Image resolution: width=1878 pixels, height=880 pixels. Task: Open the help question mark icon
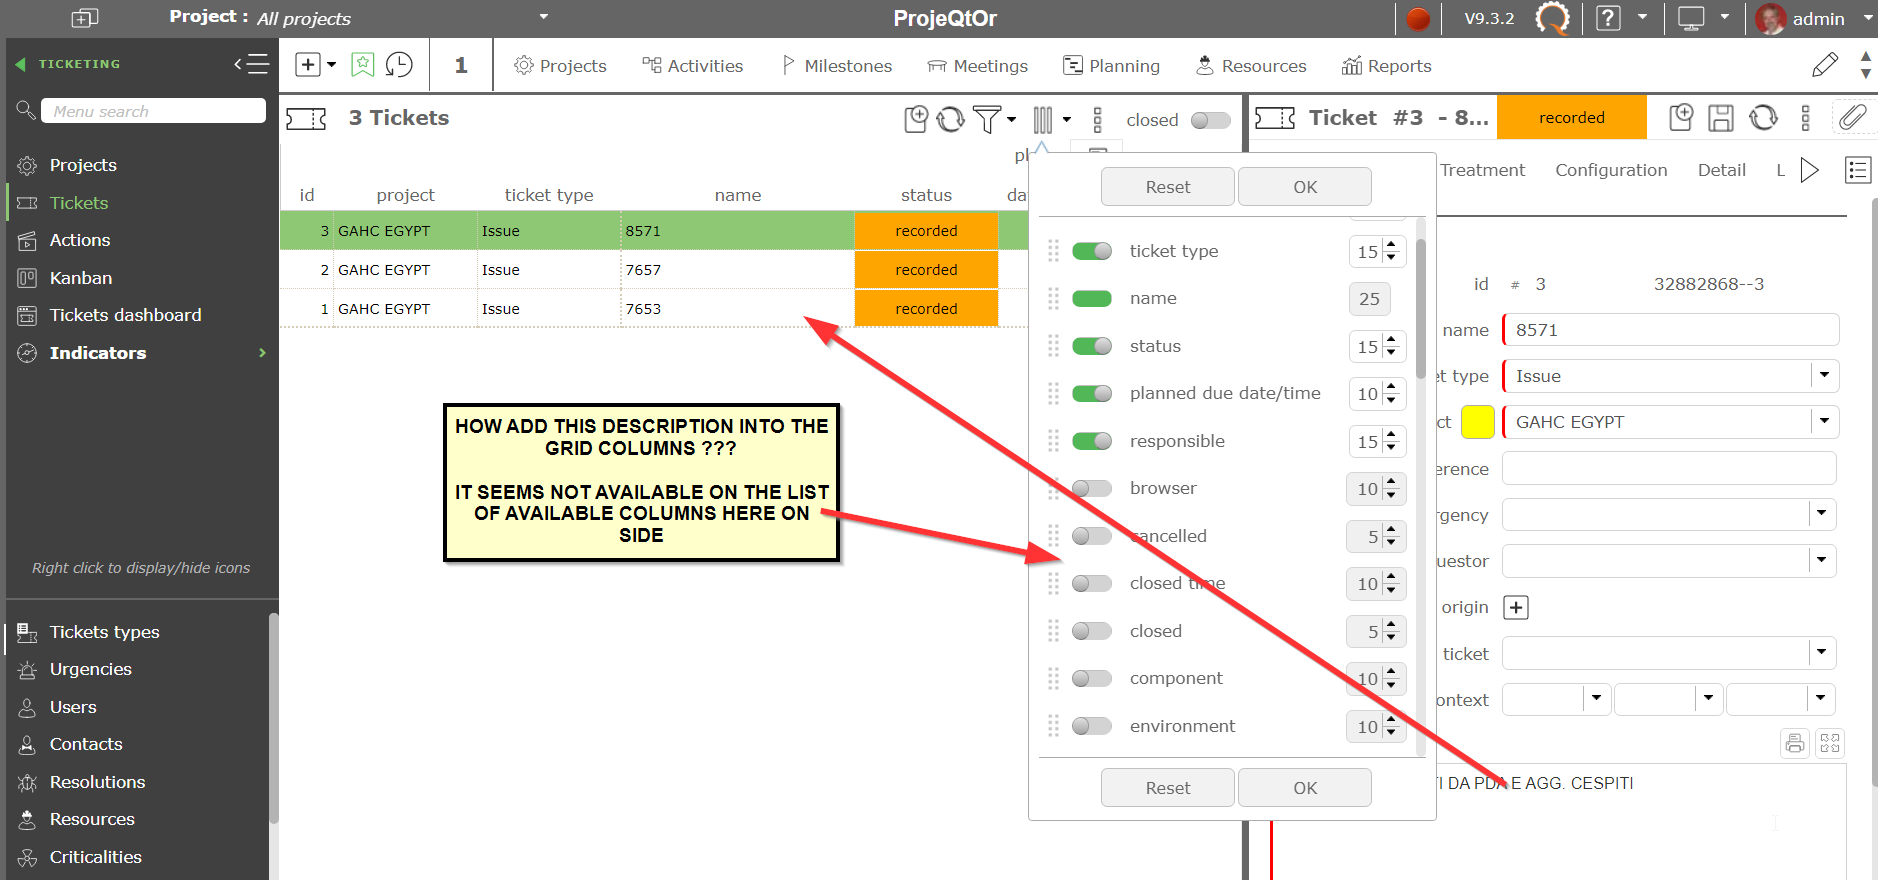point(1608,18)
